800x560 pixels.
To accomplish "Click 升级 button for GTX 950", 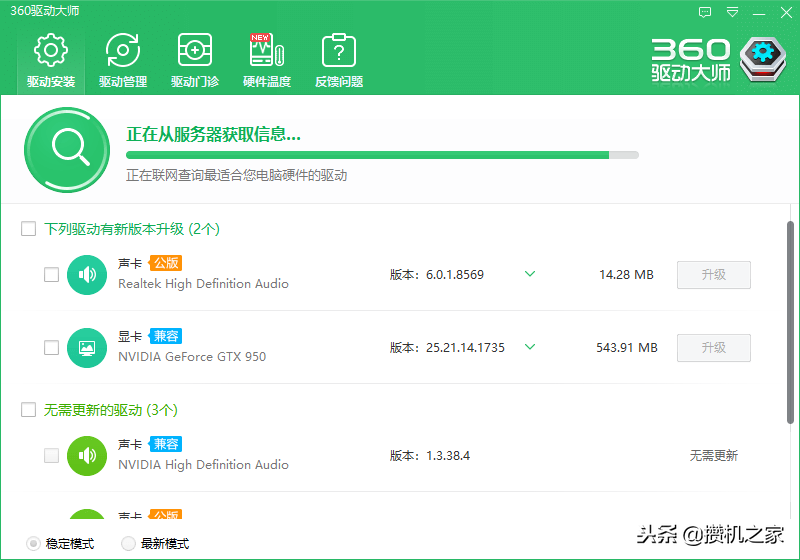I will (714, 348).
